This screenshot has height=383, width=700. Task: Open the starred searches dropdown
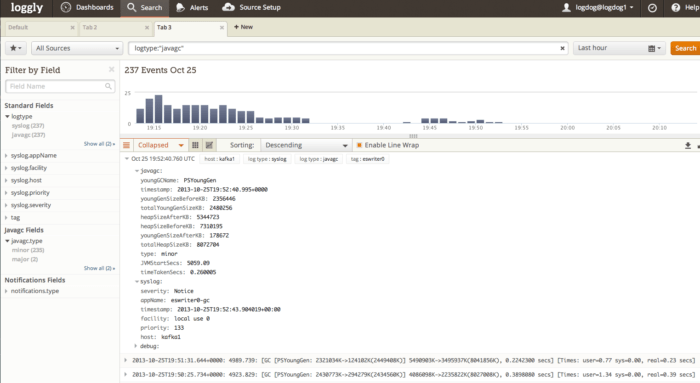(16, 48)
